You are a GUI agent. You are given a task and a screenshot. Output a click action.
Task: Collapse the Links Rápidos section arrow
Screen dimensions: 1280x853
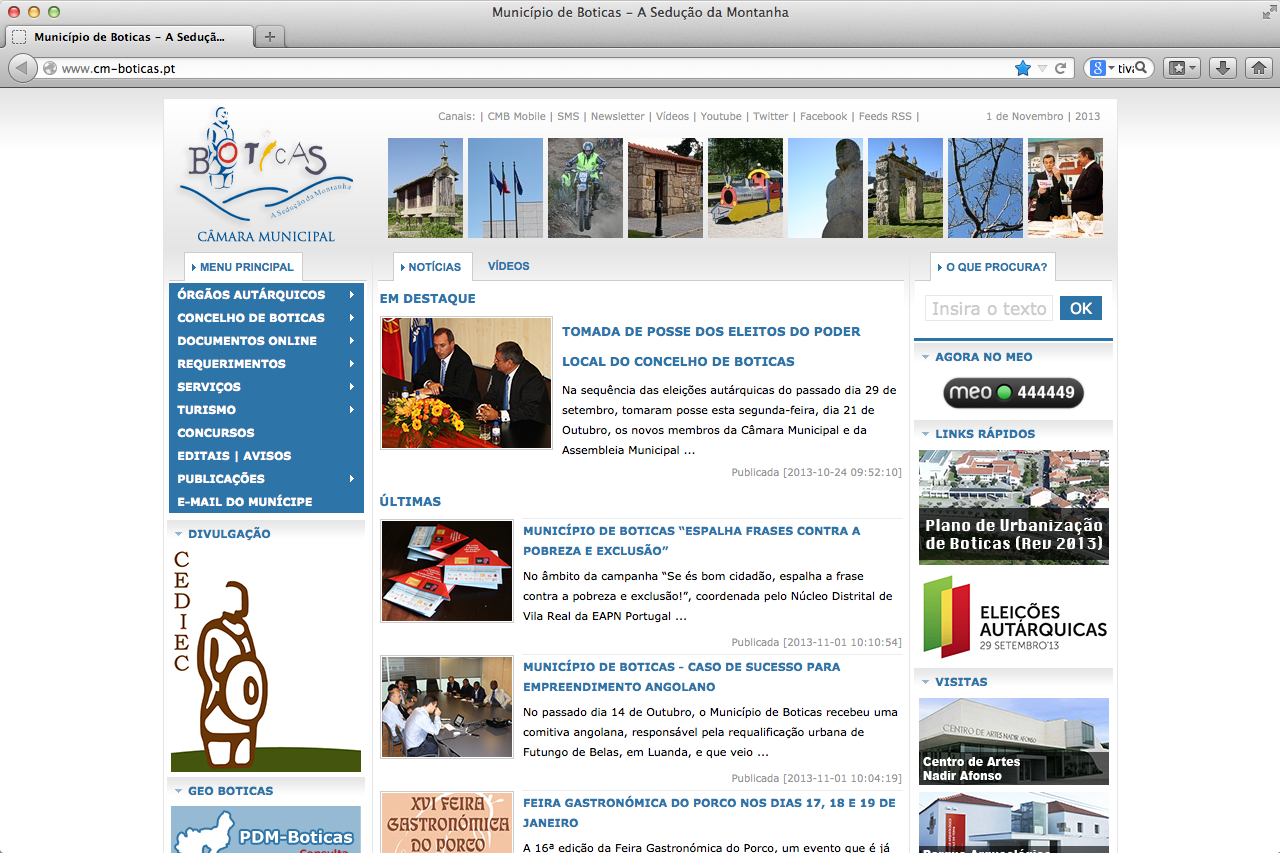pyautogui.click(x=925, y=434)
